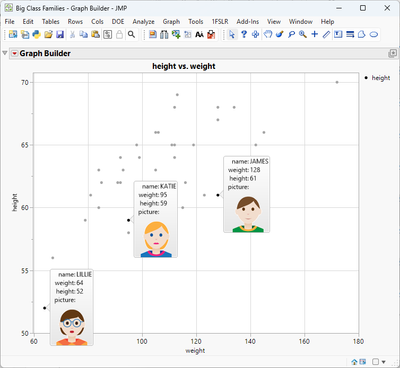The height and width of the screenshot is (368, 400).
Task: Select the Grabber hand tool
Action: (x=268, y=34)
